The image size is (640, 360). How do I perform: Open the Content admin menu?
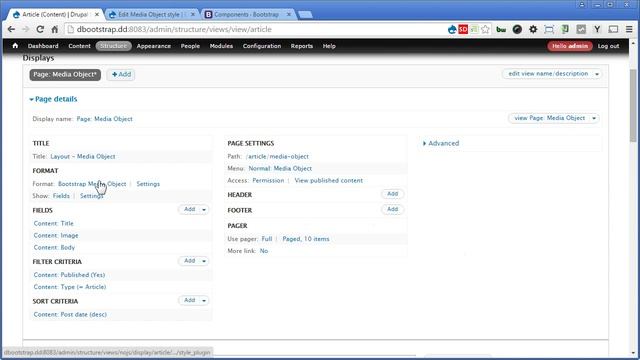point(79,46)
